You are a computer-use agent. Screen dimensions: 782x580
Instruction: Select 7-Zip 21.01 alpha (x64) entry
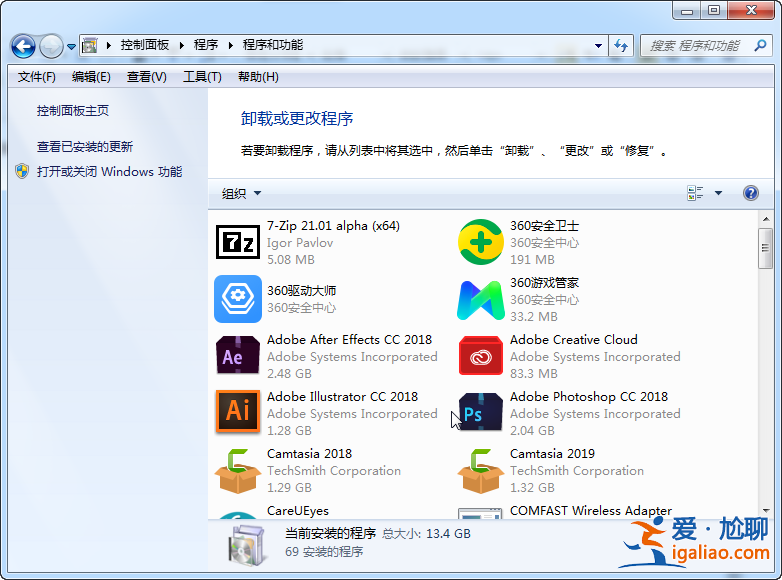pyautogui.click(x=333, y=226)
